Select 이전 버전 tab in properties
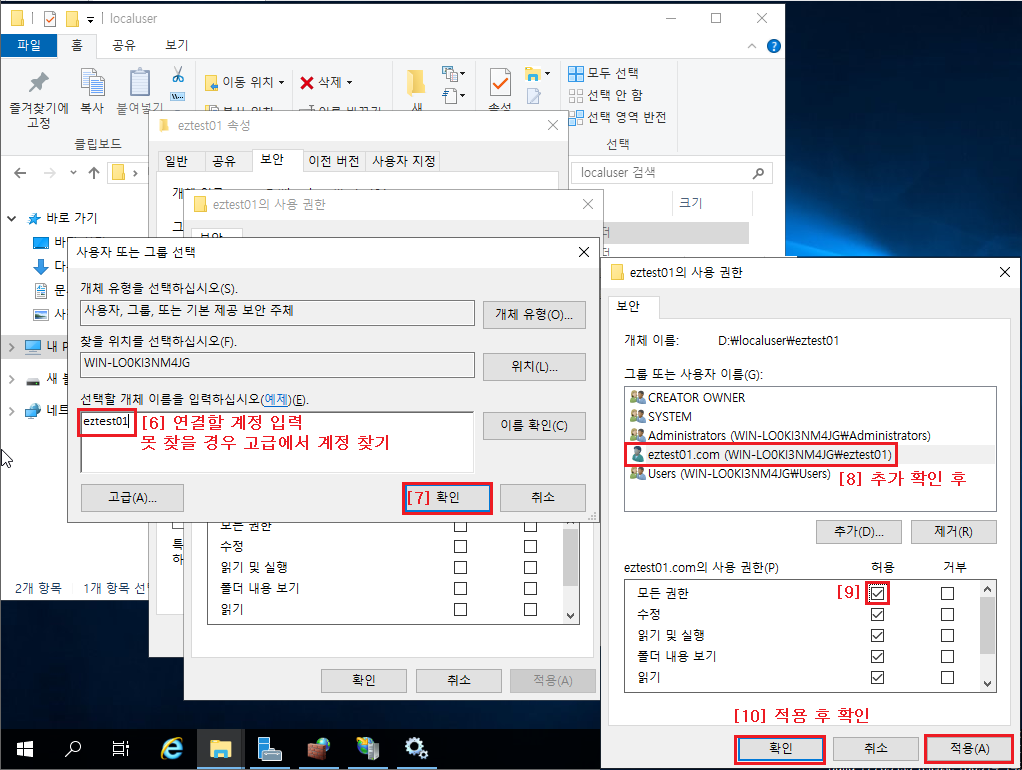The width and height of the screenshot is (1022, 770). (333, 161)
